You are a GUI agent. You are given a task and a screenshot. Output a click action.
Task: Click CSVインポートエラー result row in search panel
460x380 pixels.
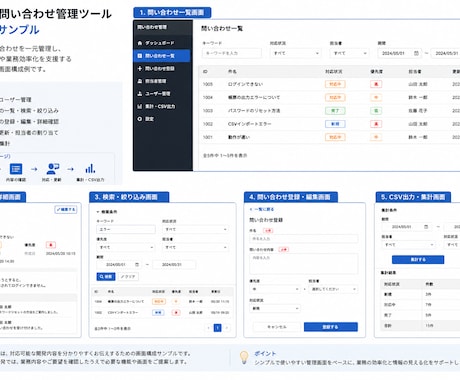162,313
